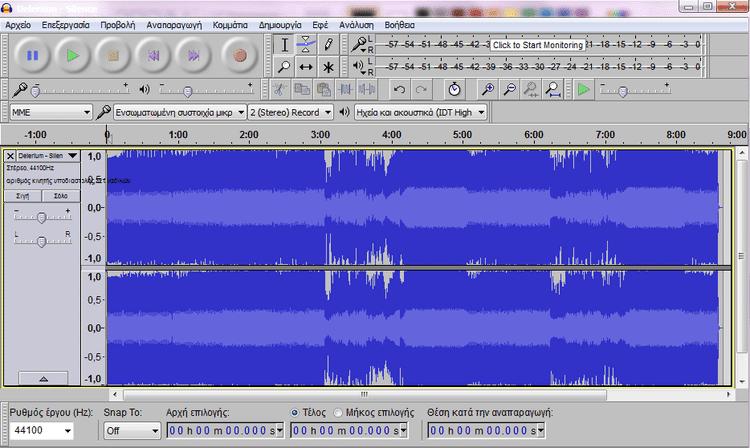Click the Paste icon in edit toolbar
This screenshot has height=448, width=750.
click(x=324, y=89)
